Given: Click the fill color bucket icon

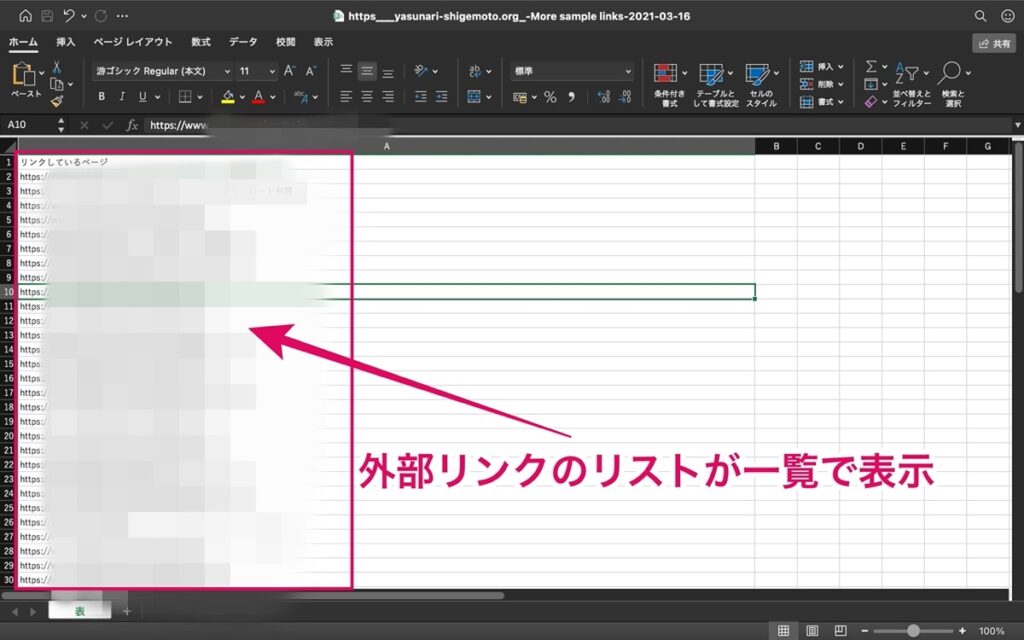Looking at the screenshot, I should pyautogui.click(x=227, y=97).
